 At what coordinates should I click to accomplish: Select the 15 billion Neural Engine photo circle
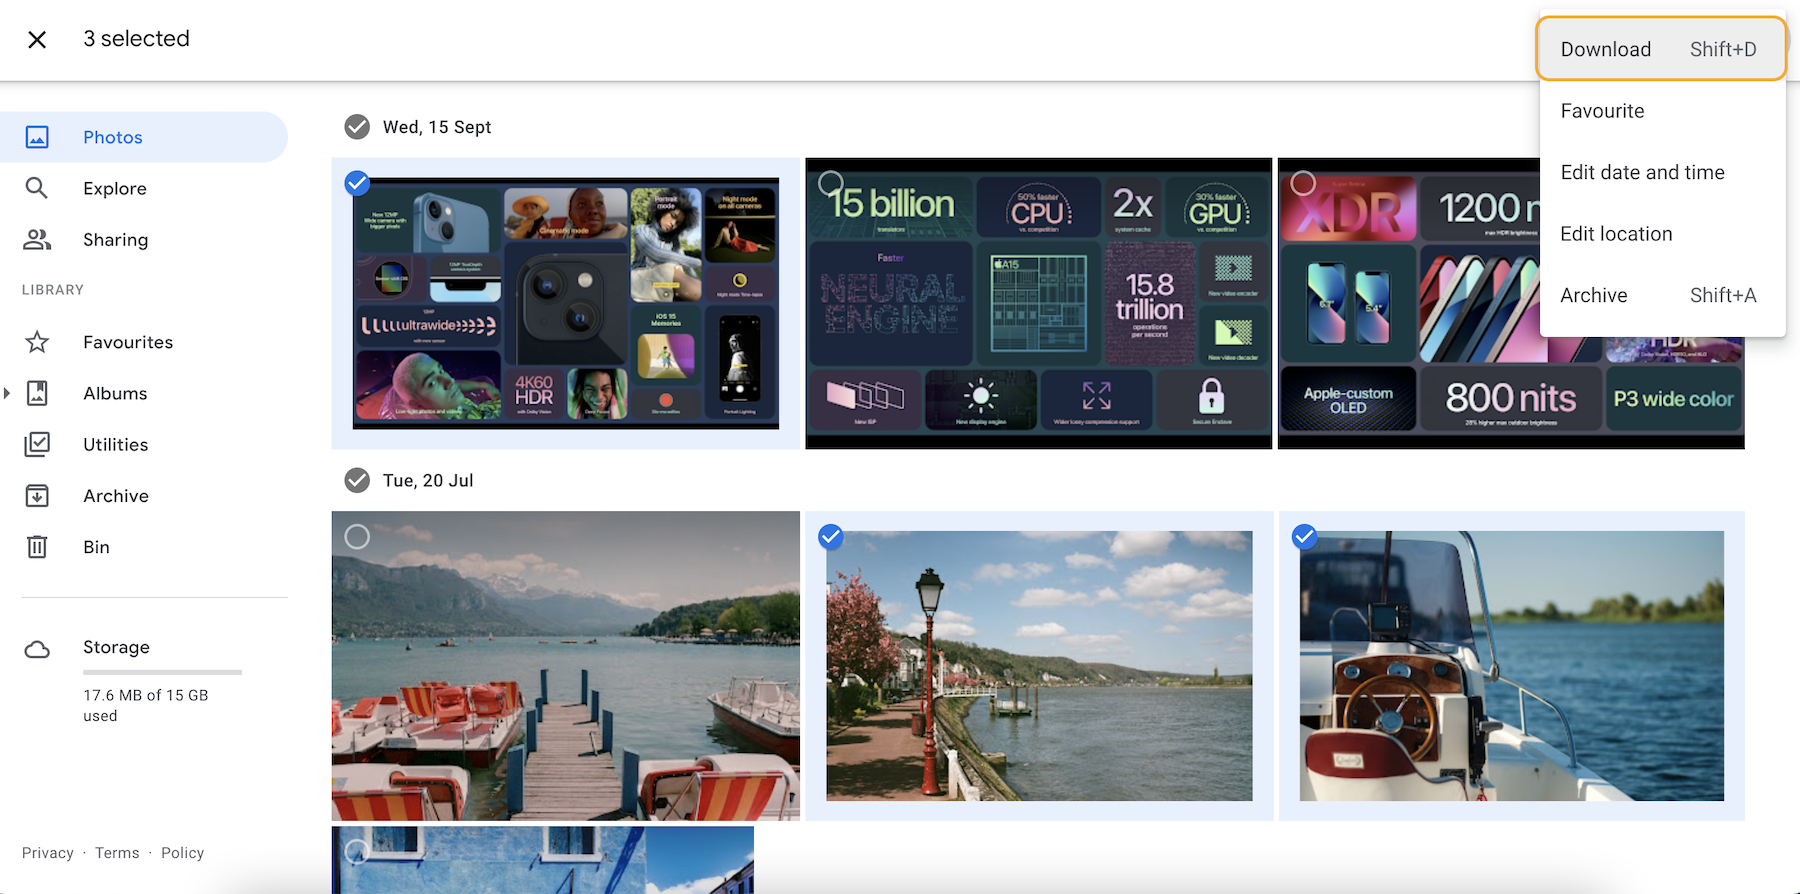(830, 183)
